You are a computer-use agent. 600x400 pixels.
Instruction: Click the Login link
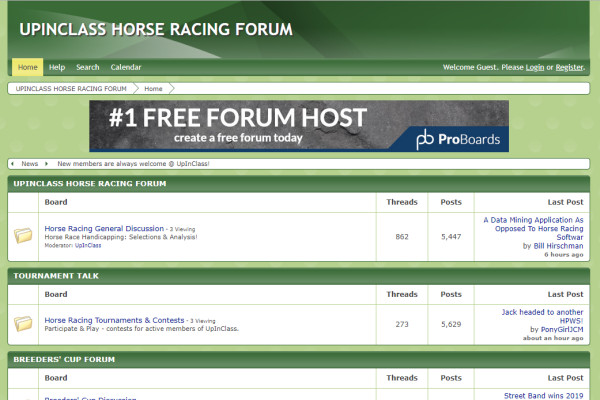[x=535, y=67]
